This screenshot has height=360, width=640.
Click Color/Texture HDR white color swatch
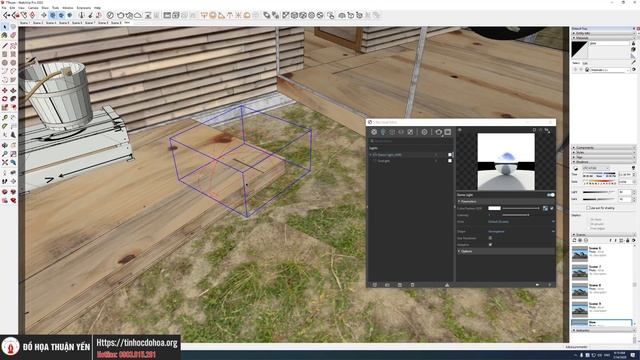[494, 208]
